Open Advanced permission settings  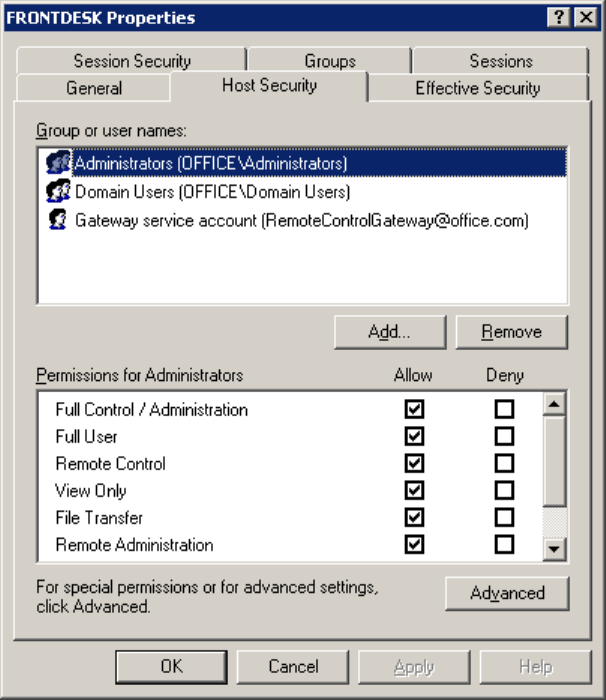pos(507,593)
